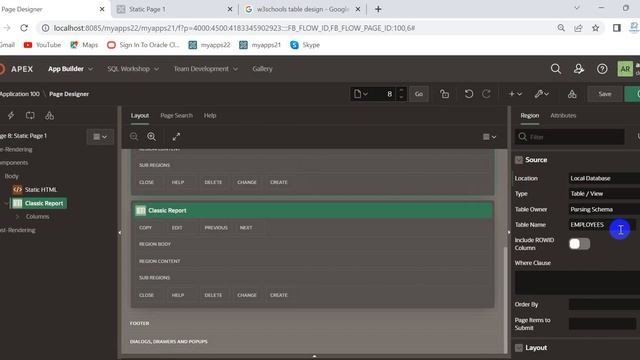This screenshot has height=360, width=640.
Task: Switch to the Layout tab
Action: [x=140, y=116]
